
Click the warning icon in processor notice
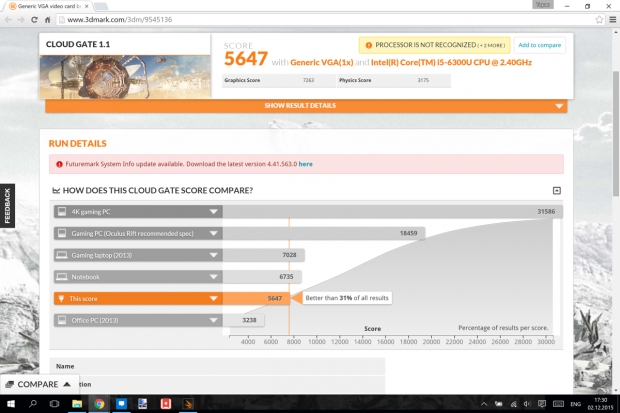click(369, 45)
